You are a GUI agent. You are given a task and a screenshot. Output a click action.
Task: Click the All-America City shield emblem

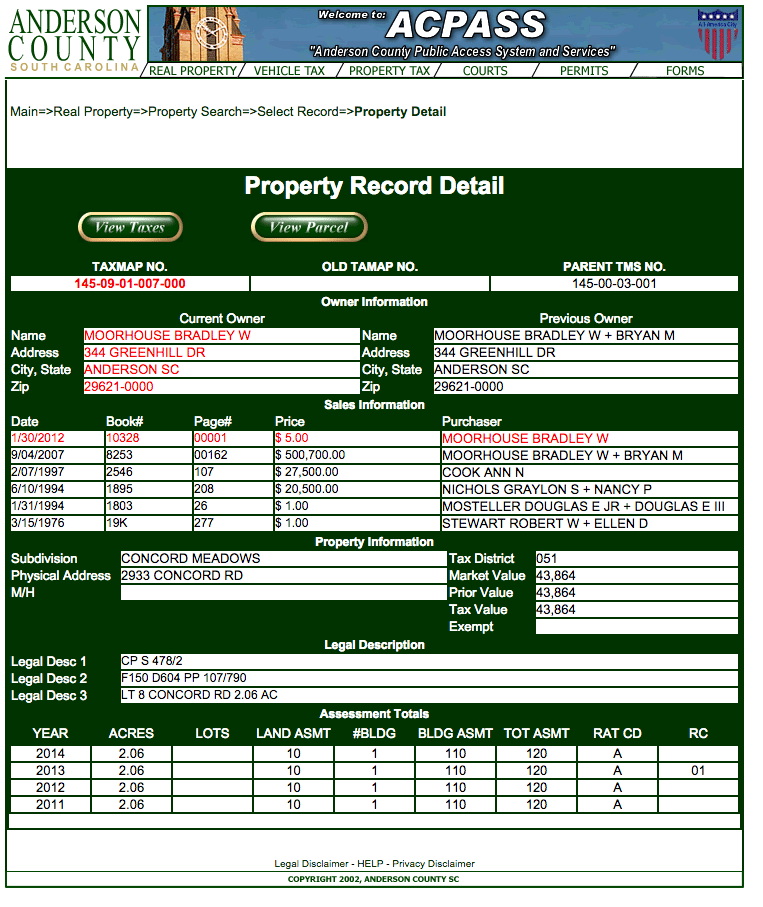(x=716, y=35)
